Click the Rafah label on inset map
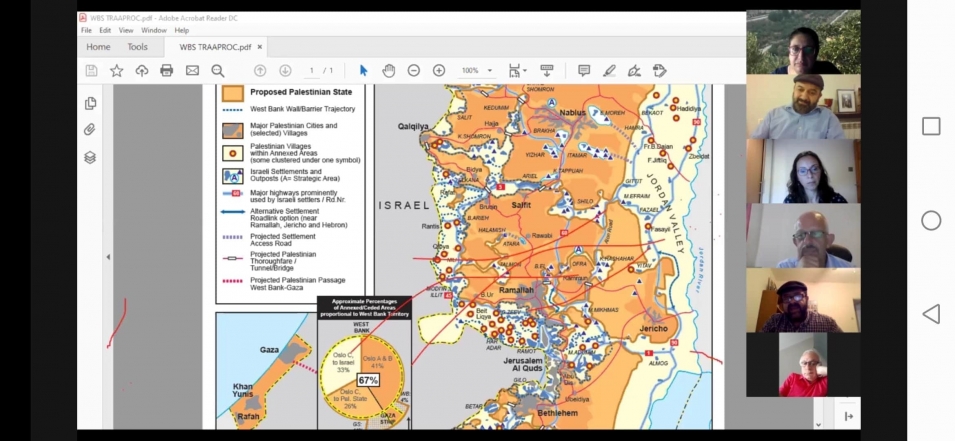This screenshot has width=955, height=441. pos(248,417)
